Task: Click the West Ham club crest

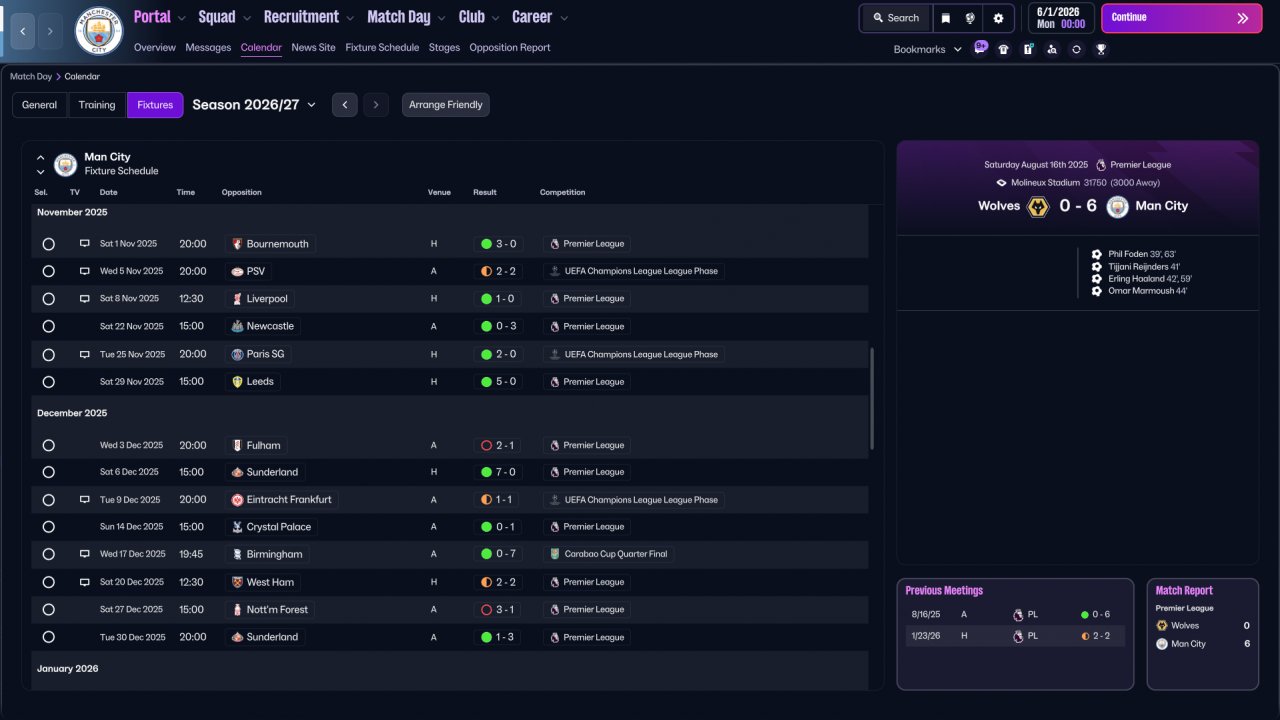Action: [237, 582]
